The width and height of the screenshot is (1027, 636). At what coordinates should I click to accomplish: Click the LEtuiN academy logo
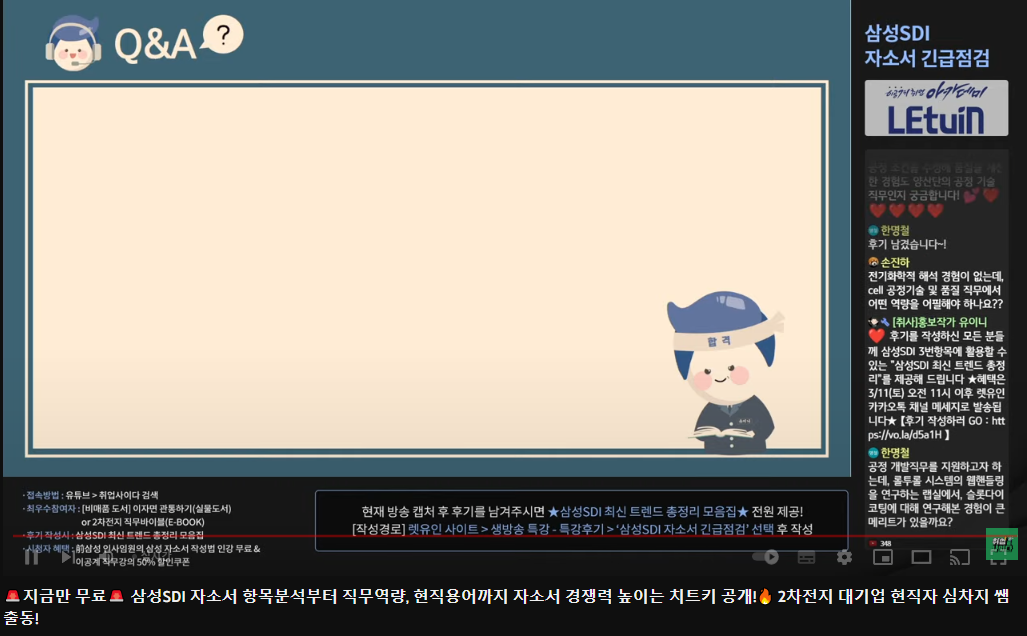coord(936,108)
